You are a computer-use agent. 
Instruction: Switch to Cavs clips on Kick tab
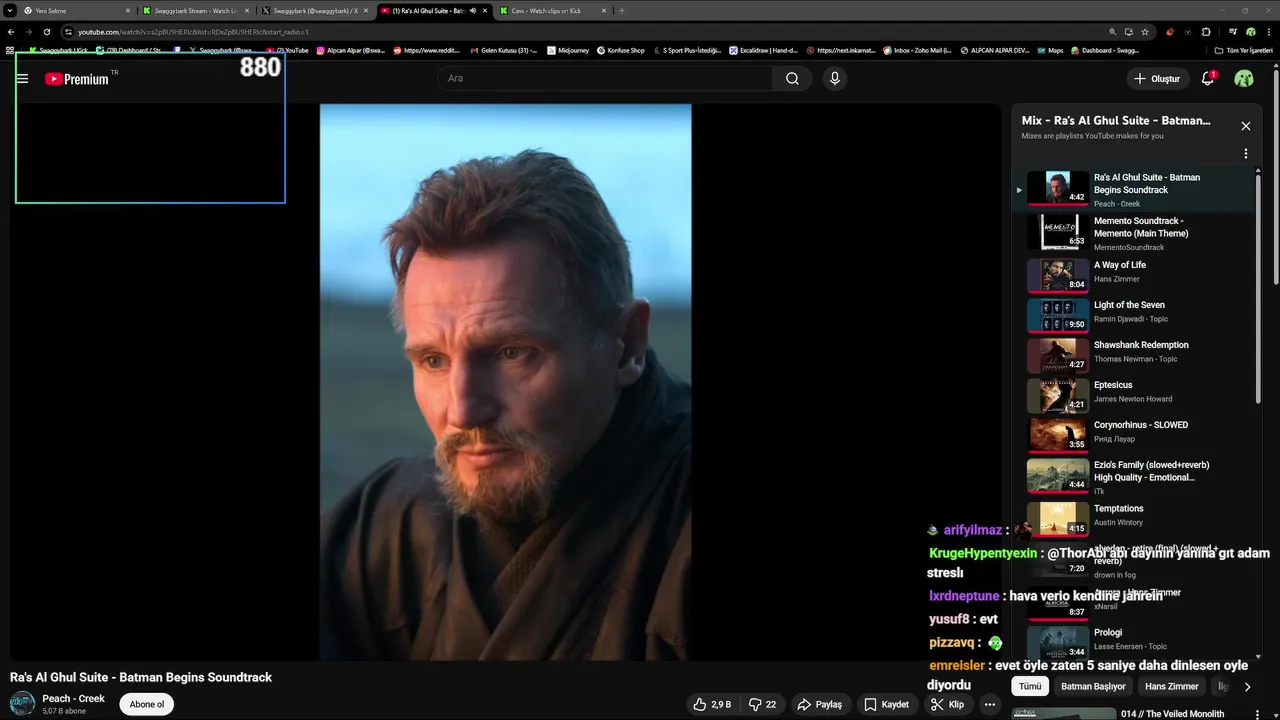552,10
